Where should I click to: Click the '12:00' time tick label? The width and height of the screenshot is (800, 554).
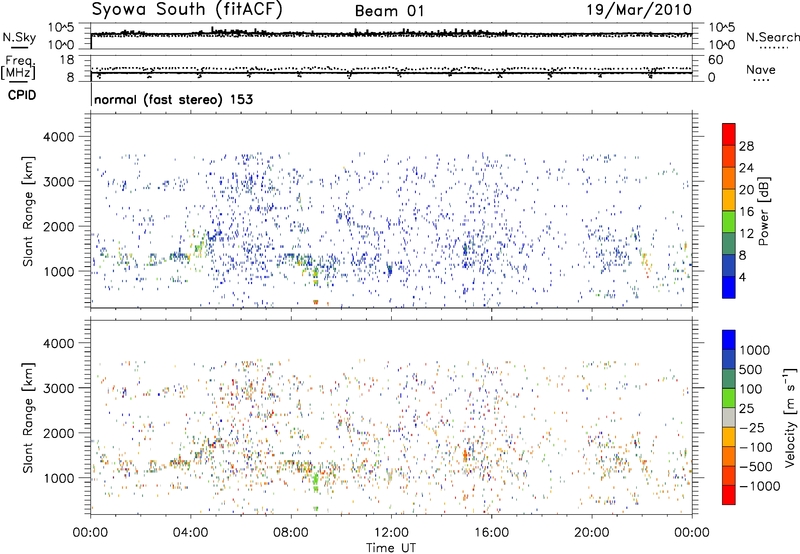coord(391,533)
